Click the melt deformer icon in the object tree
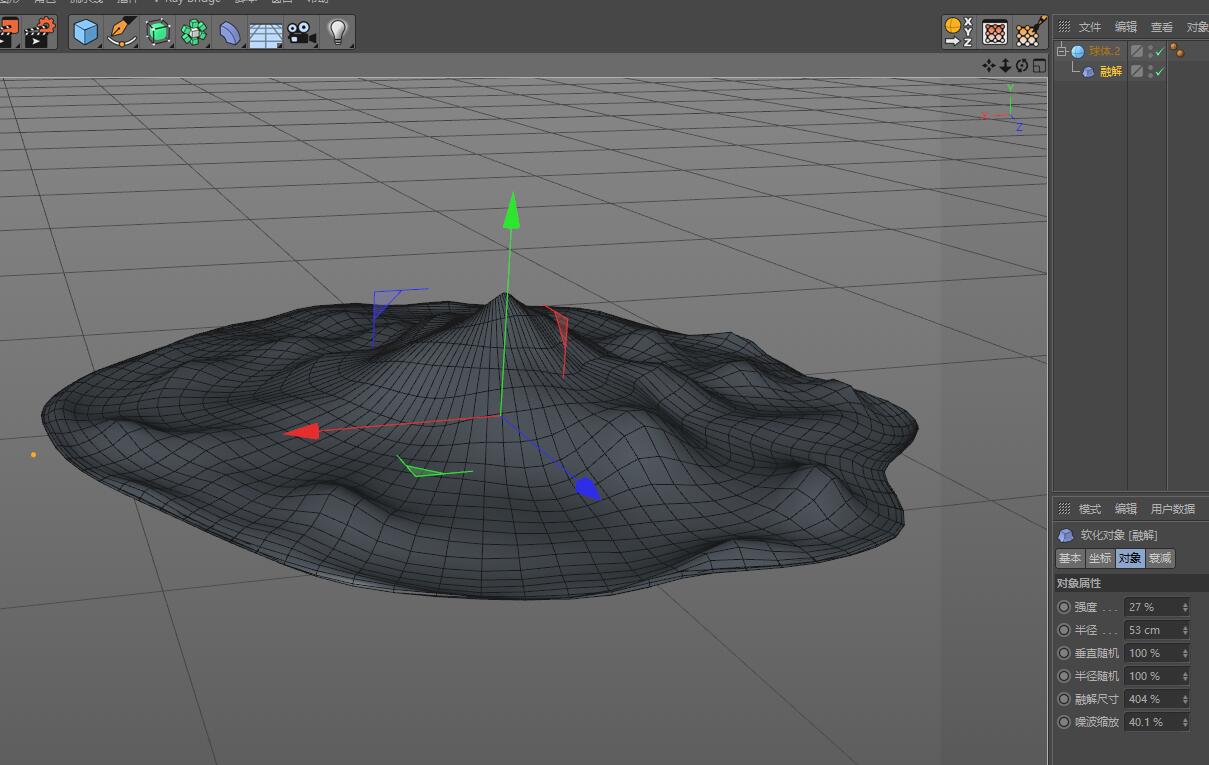This screenshot has height=765, width=1209. pyautogui.click(x=1088, y=72)
